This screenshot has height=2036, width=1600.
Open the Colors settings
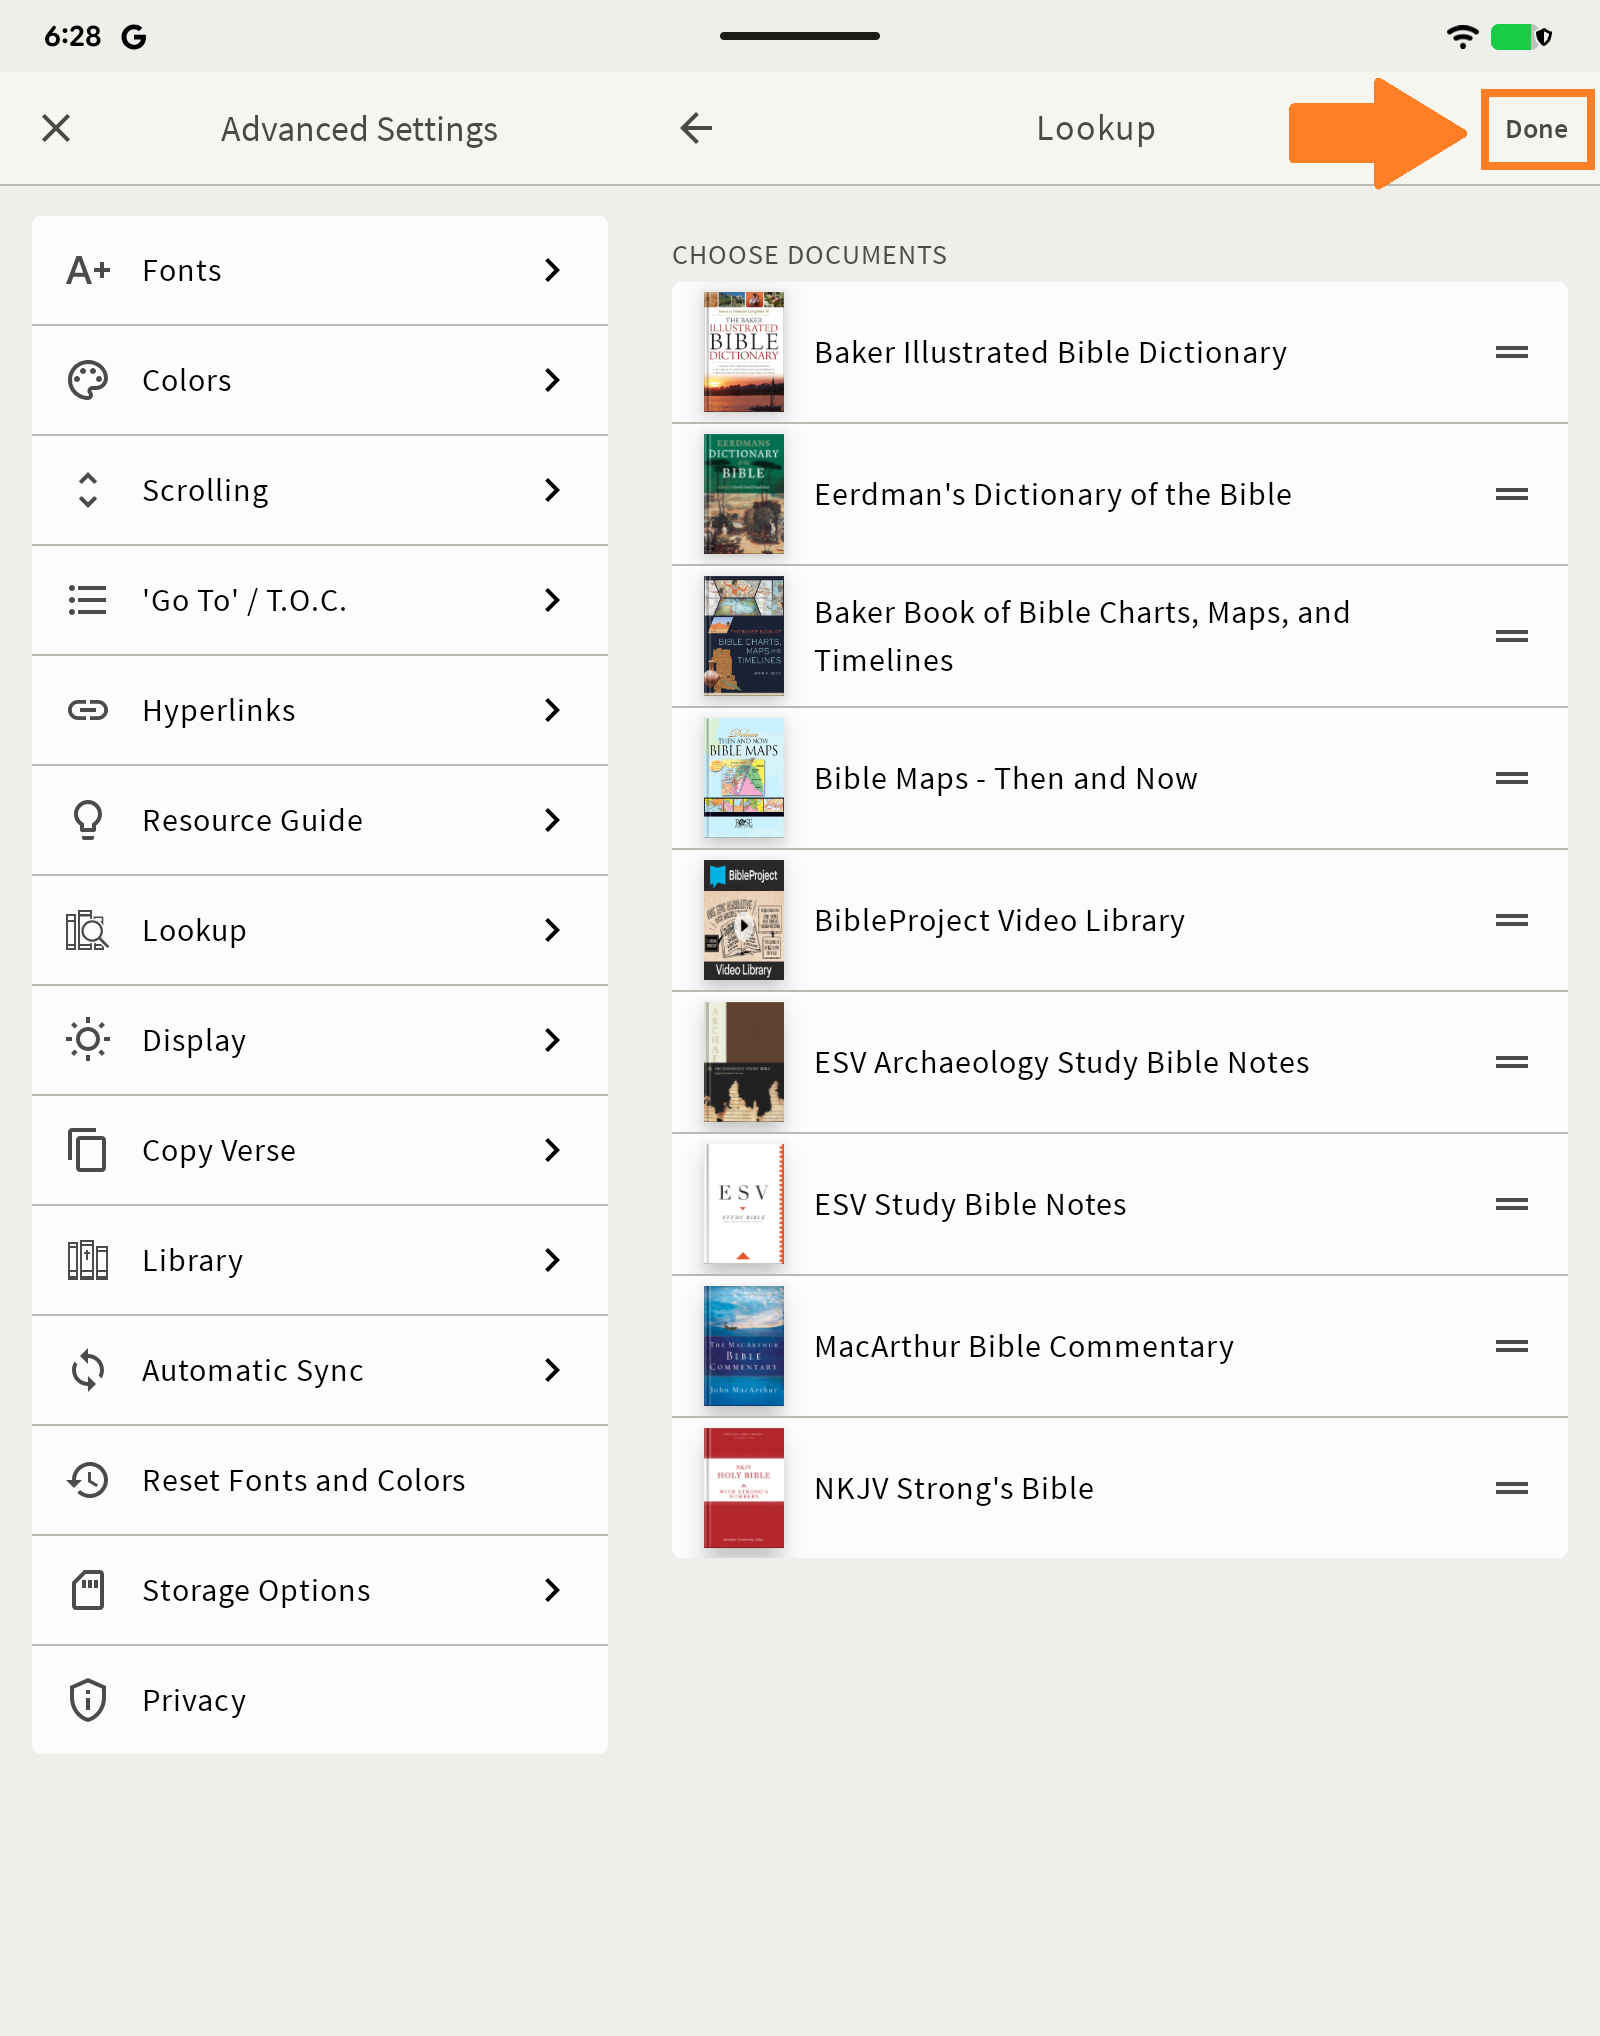coord(320,380)
